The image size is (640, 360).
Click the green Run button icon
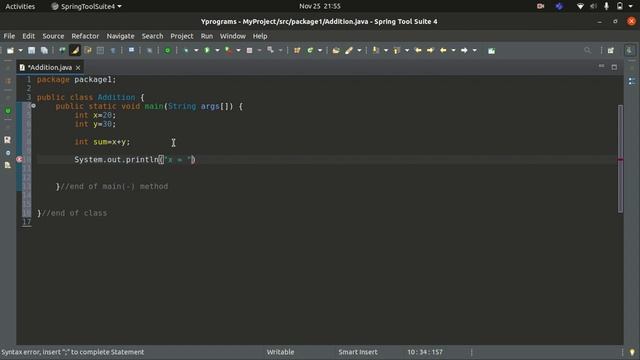pos(207,50)
